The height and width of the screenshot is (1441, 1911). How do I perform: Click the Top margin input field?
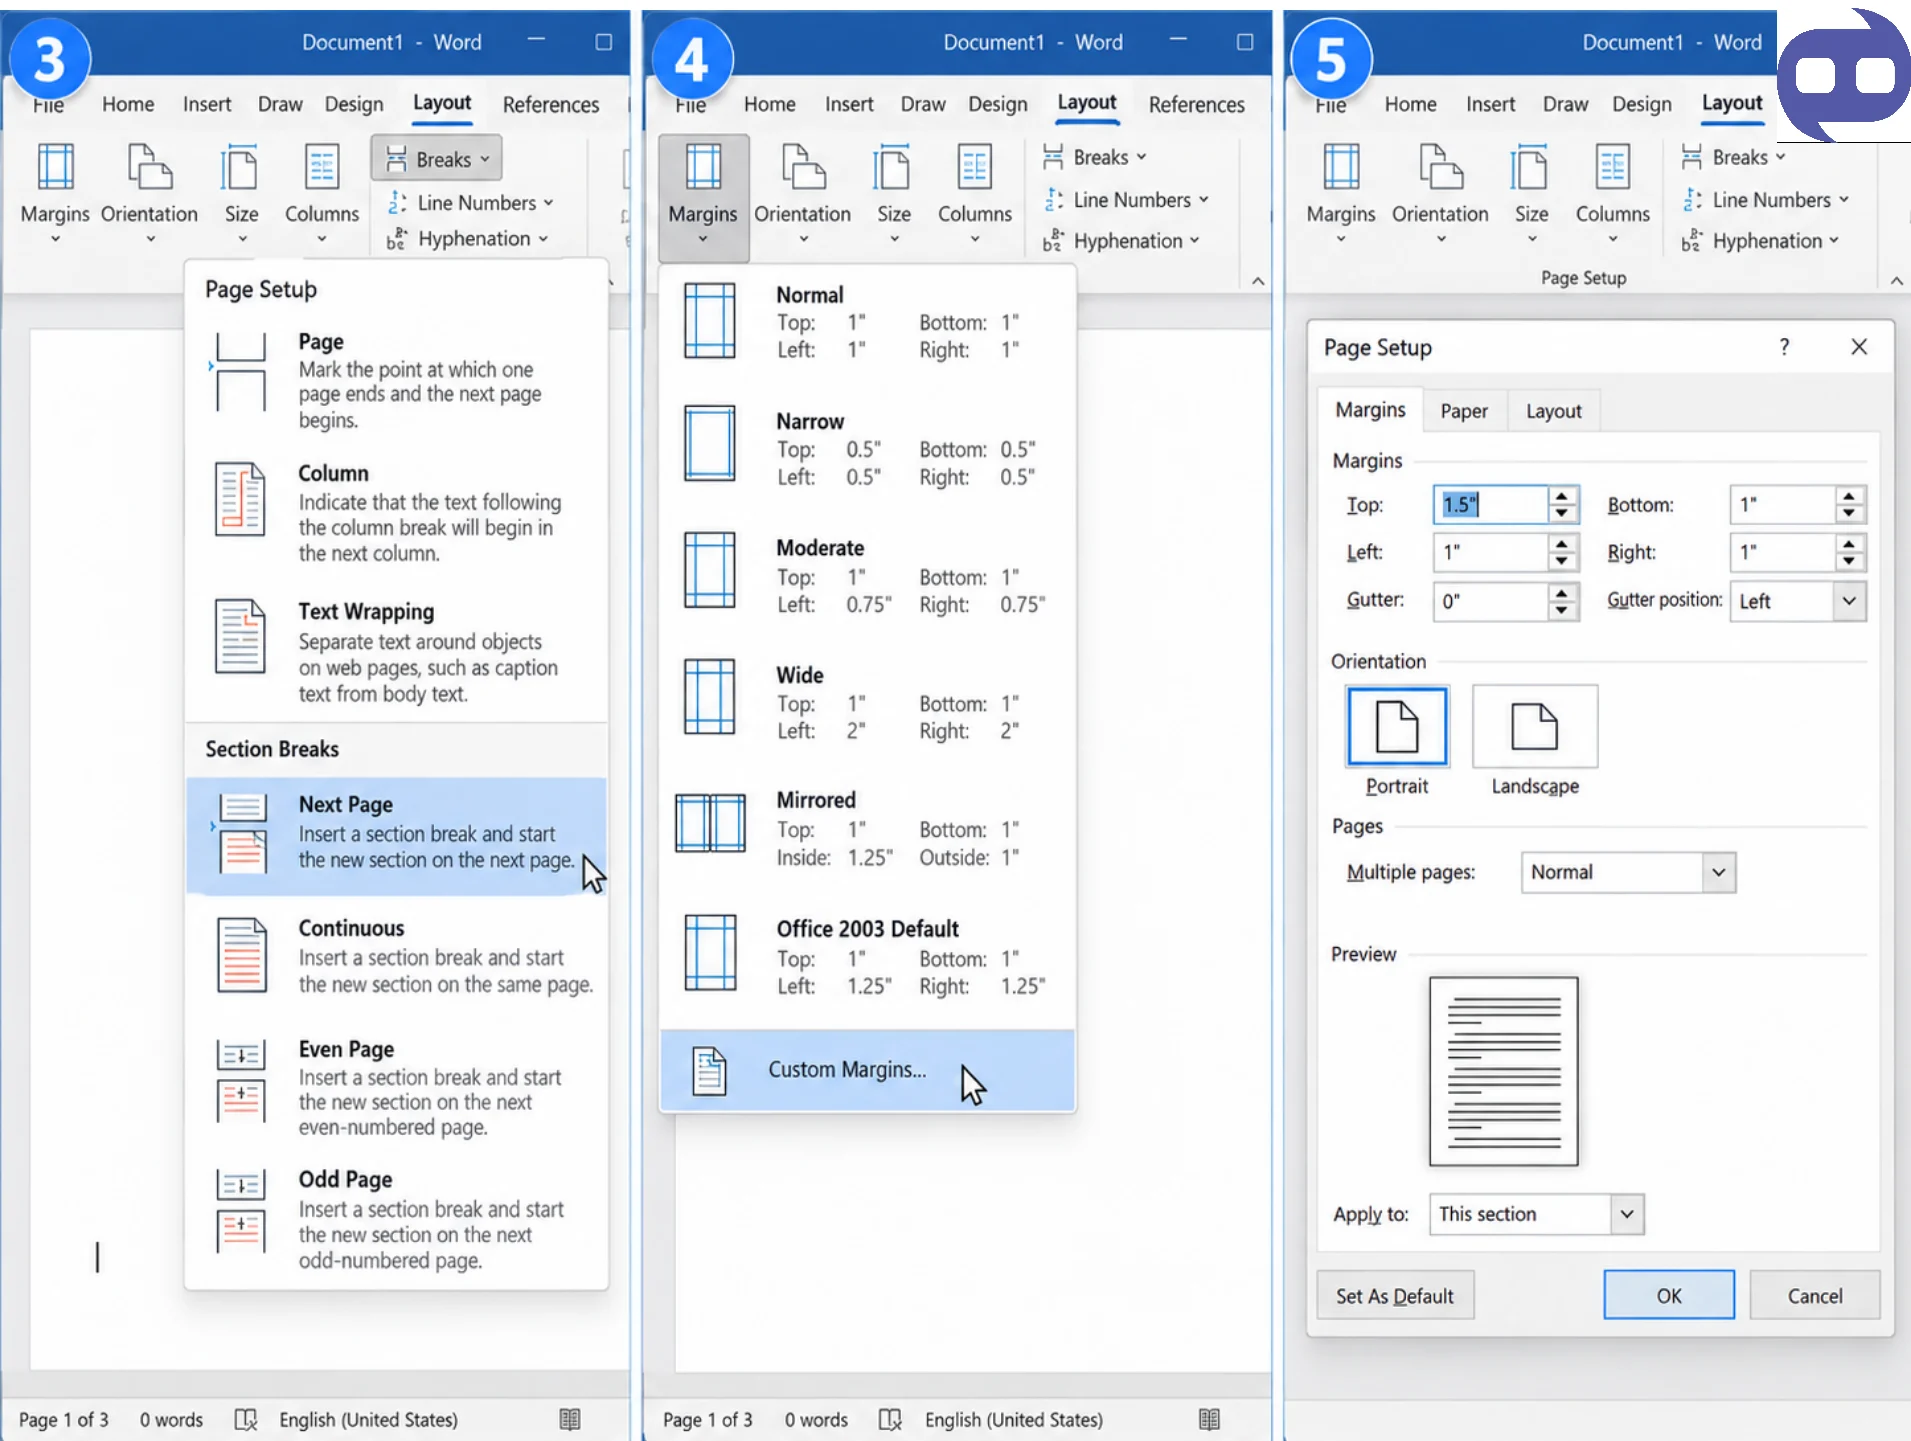[x=1490, y=505]
